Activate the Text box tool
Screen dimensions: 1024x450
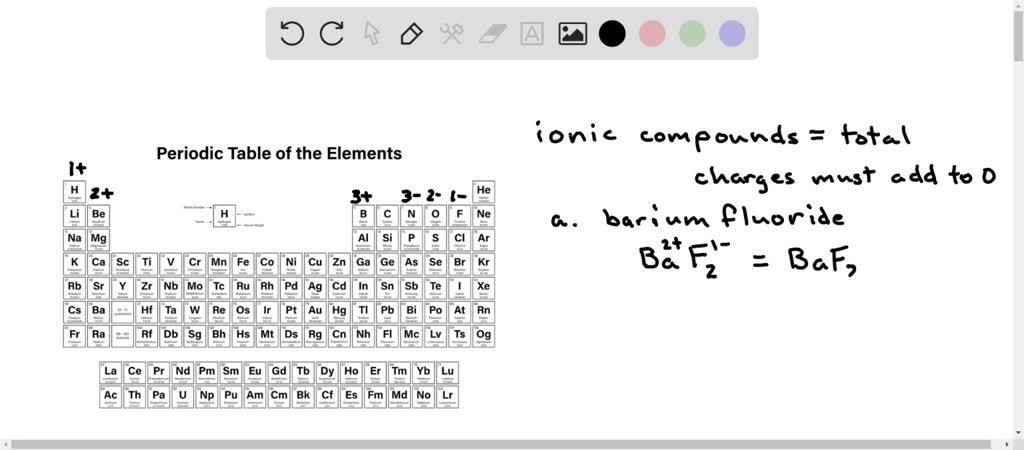tap(532, 34)
